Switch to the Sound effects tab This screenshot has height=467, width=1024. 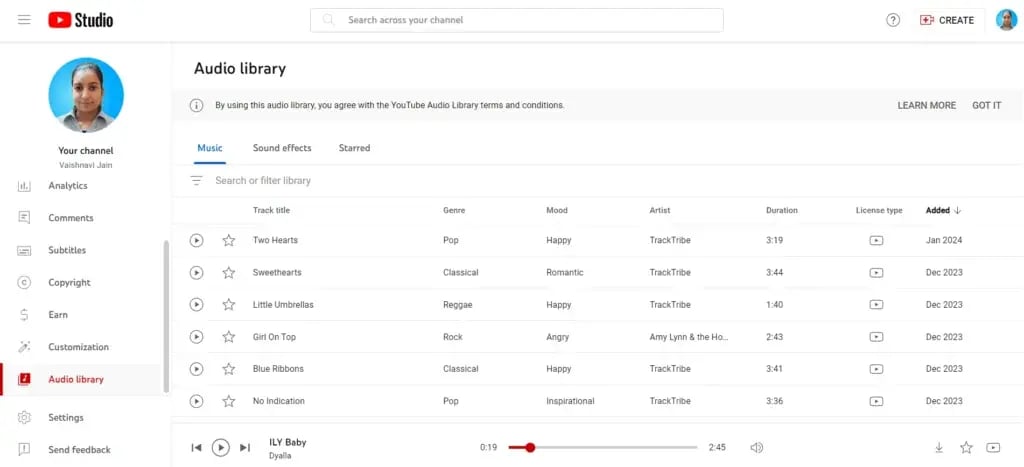(x=282, y=148)
